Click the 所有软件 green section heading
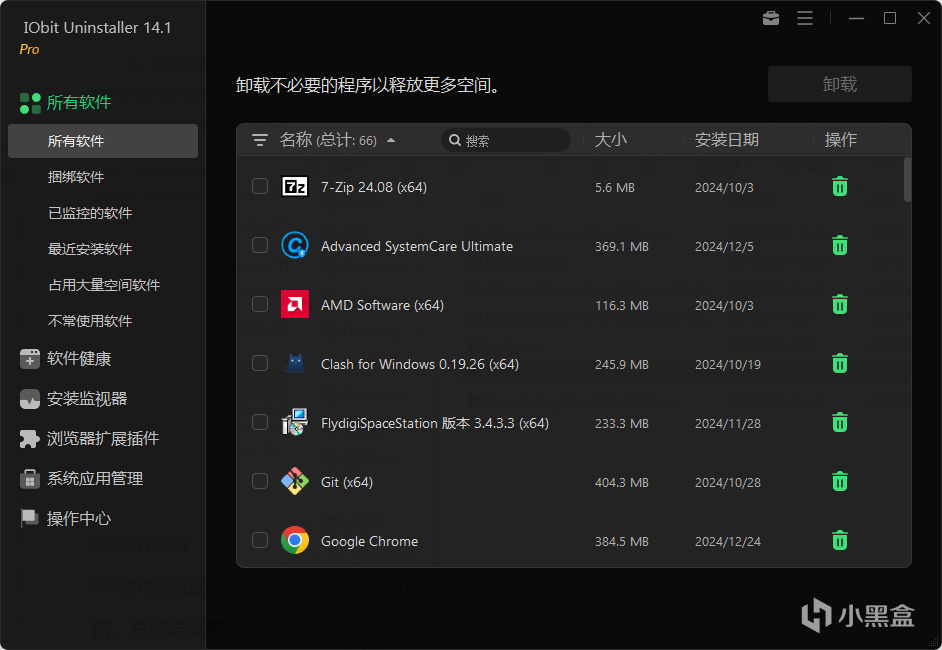 (x=79, y=103)
